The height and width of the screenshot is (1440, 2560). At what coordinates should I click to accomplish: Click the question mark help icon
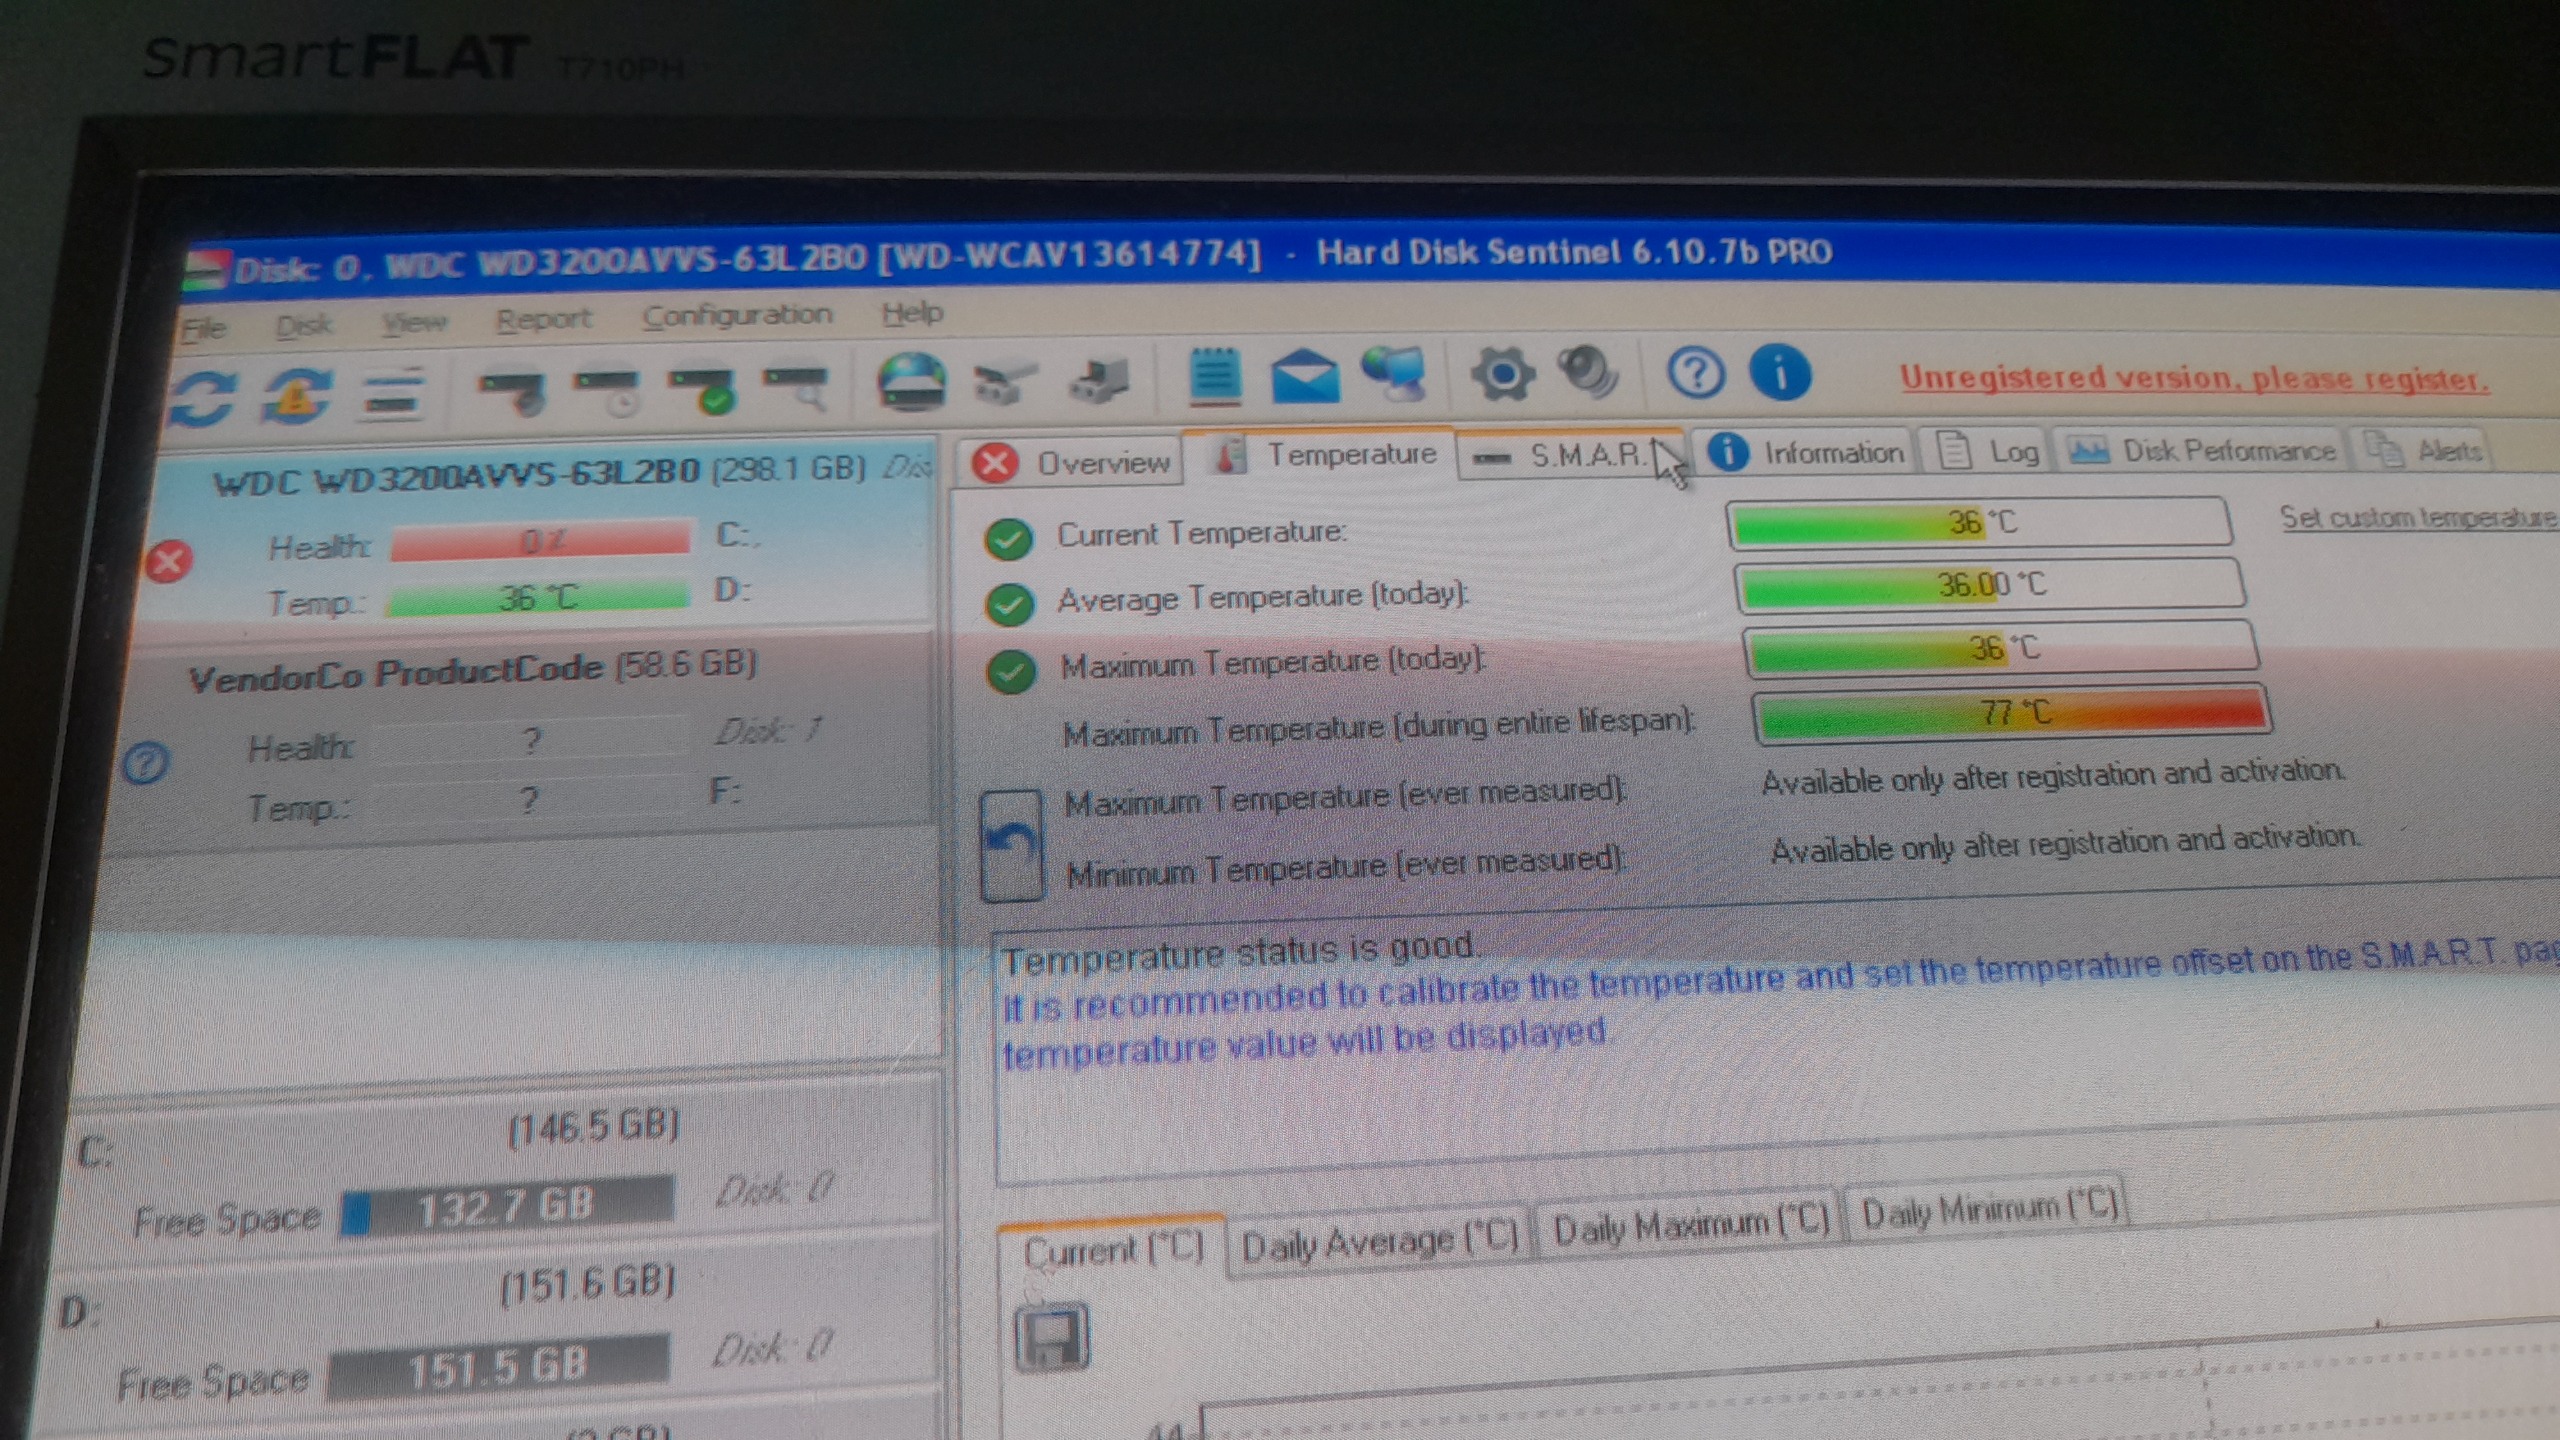click(x=1696, y=374)
